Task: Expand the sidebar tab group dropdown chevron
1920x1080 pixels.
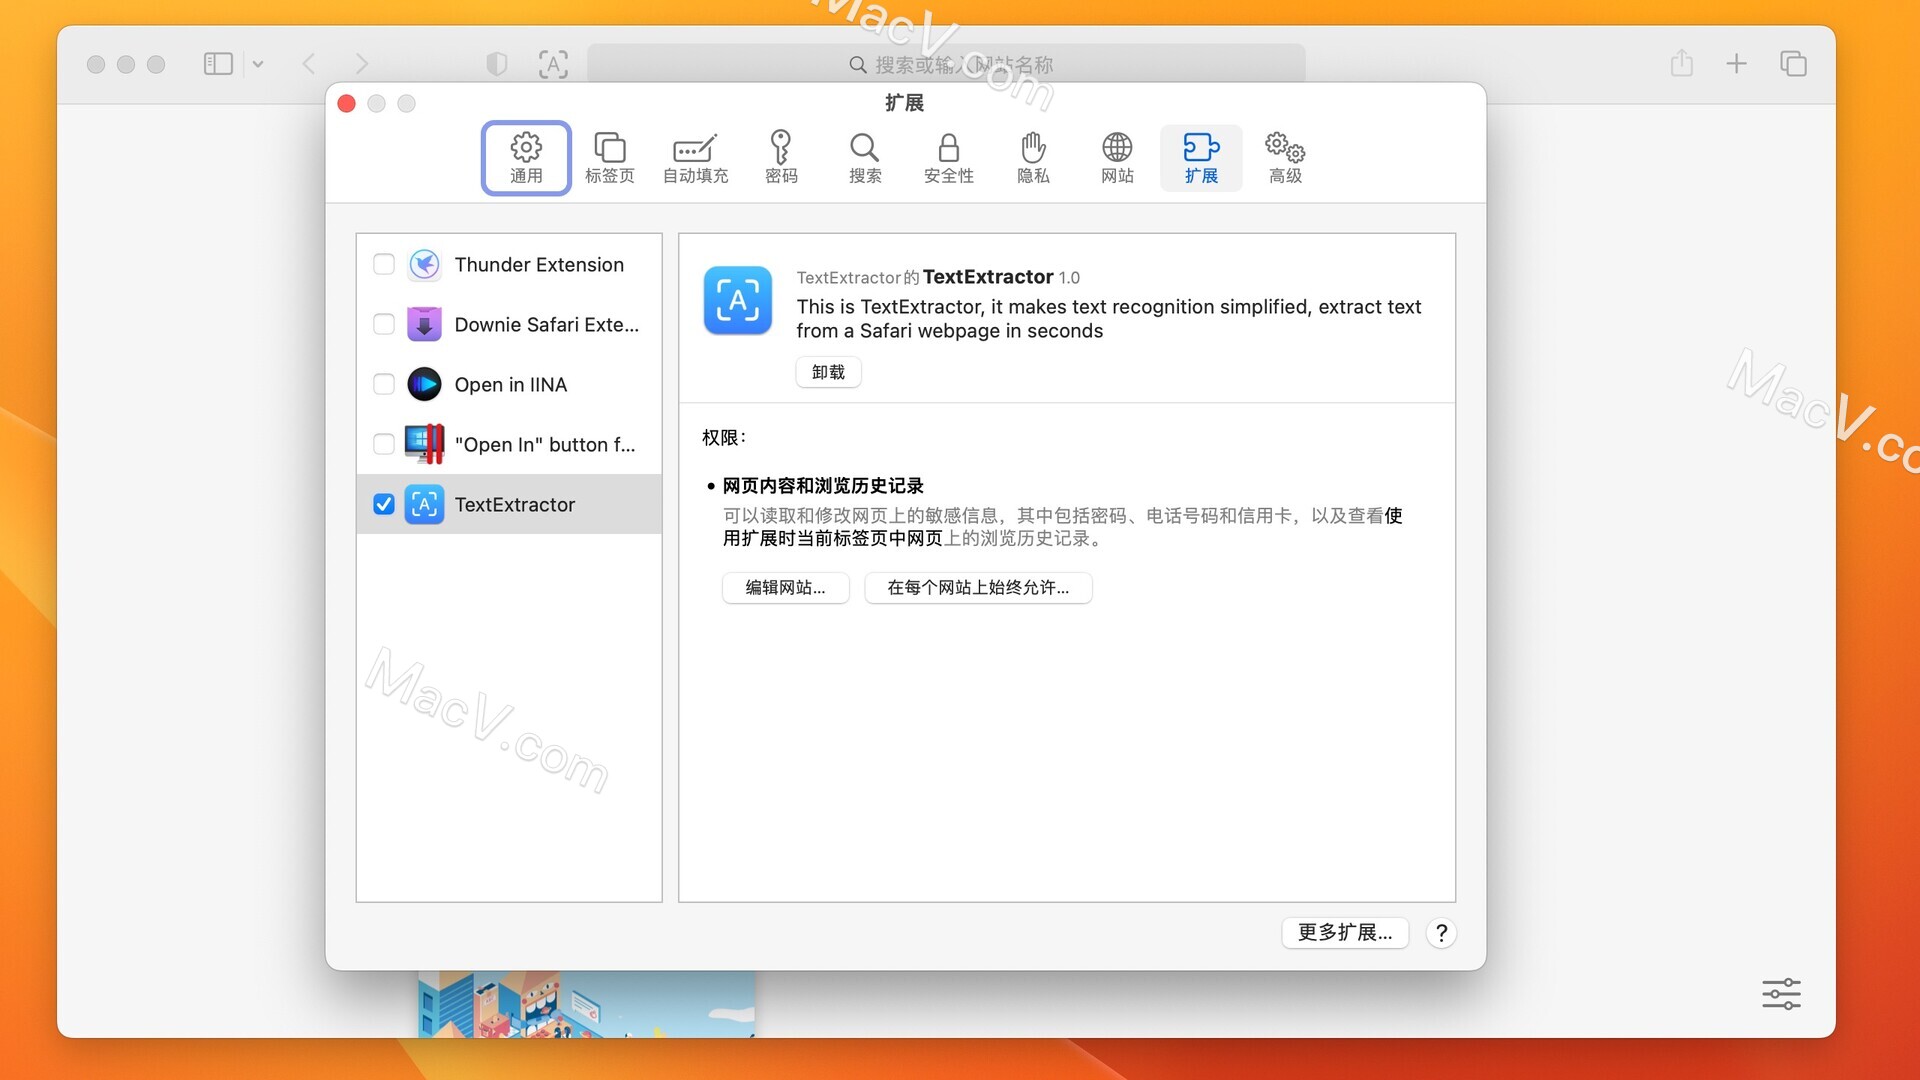Action: [258, 64]
